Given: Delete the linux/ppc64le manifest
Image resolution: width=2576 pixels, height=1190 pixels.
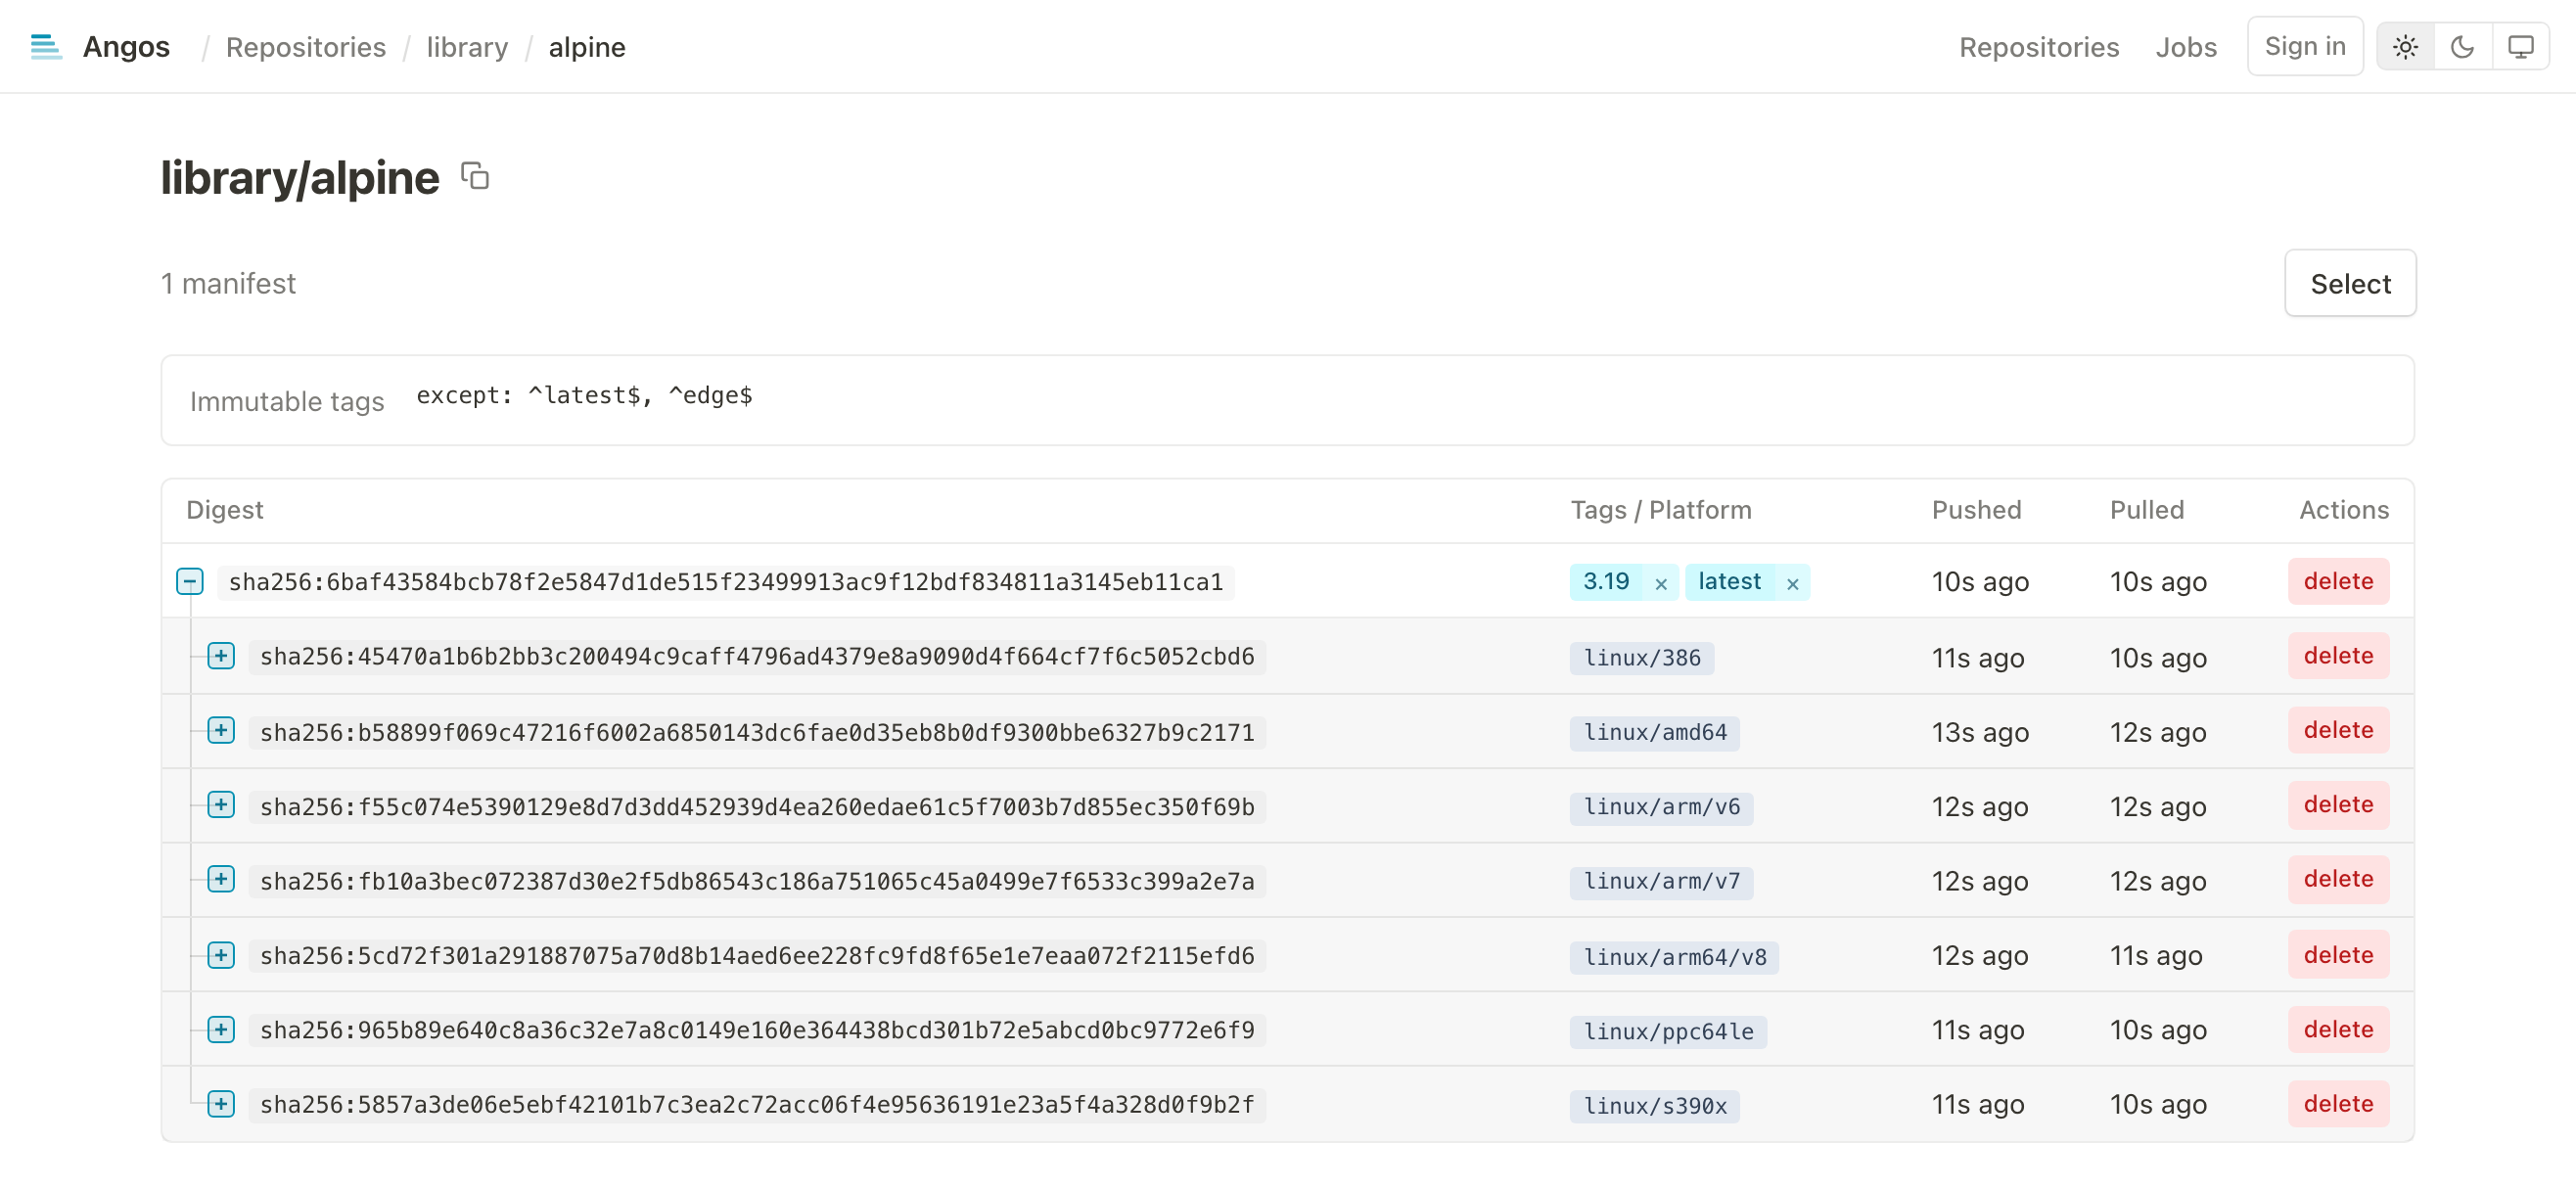Looking at the screenshot, I should coord(2338,1030).
